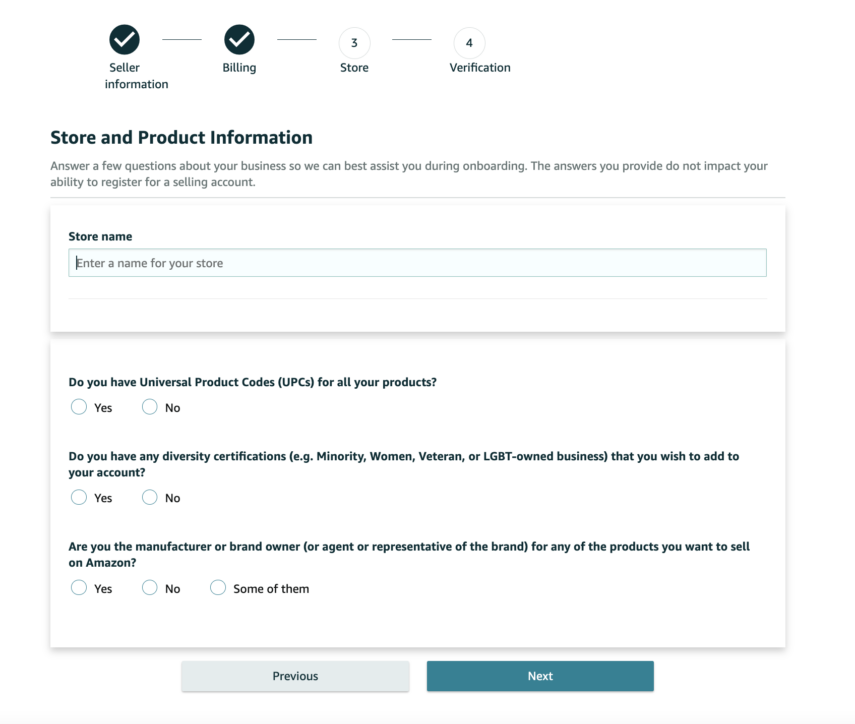Screen dimensions: 855x724
Task: Click the Seller information checkmark step icon
Action: pos(124,40)
